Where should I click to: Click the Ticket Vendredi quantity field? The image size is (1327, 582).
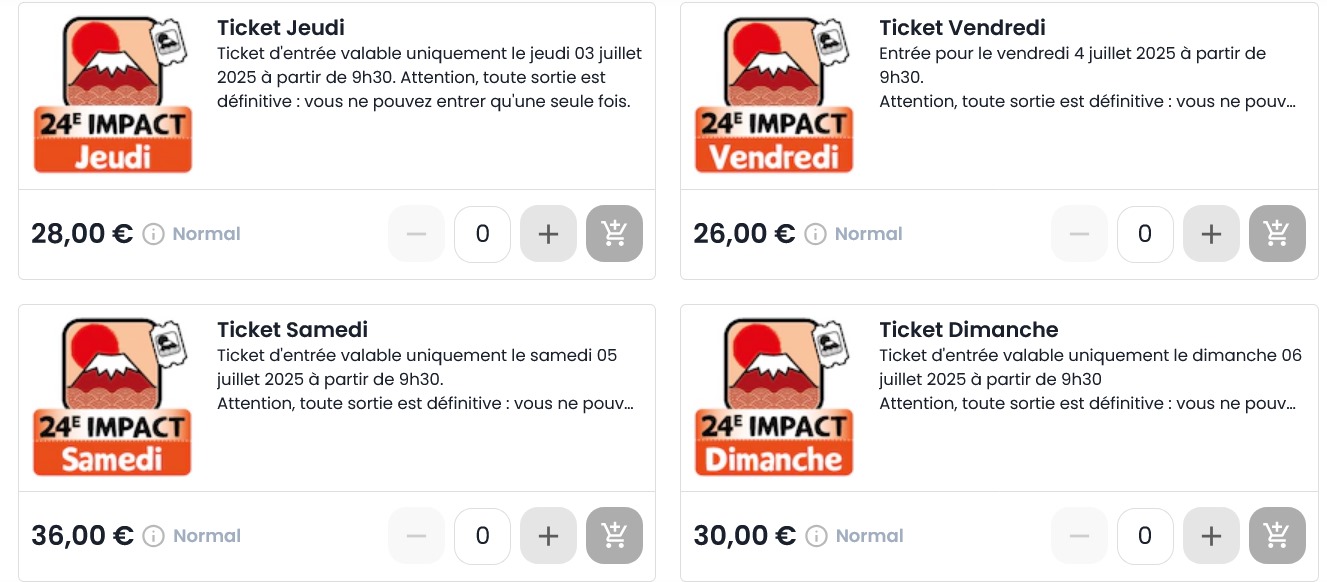(1145, 234)
